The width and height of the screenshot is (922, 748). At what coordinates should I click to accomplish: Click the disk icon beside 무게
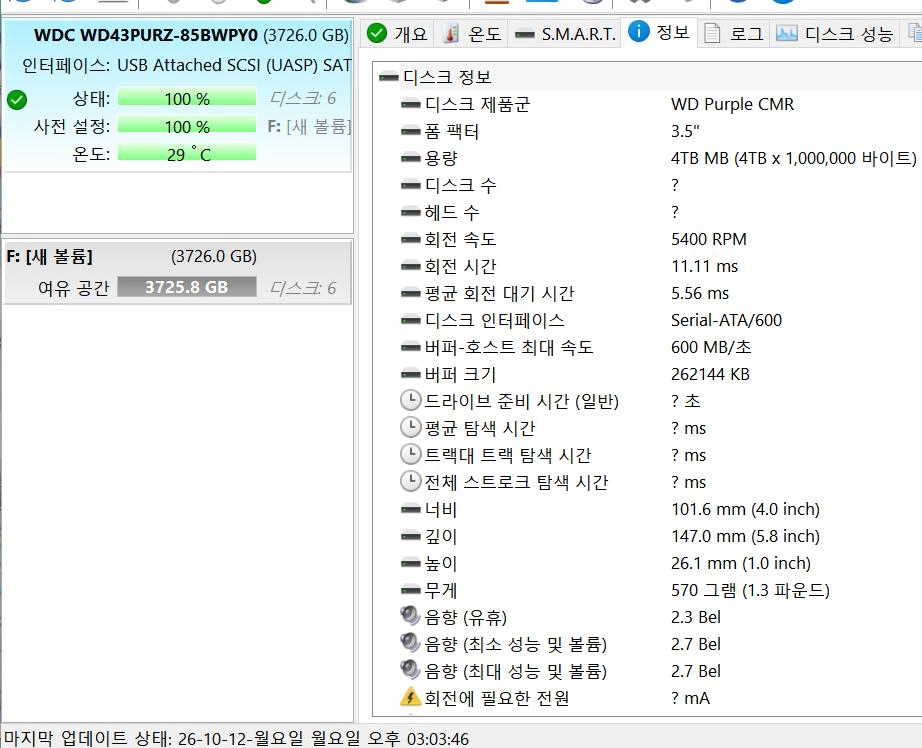point(410,591)
